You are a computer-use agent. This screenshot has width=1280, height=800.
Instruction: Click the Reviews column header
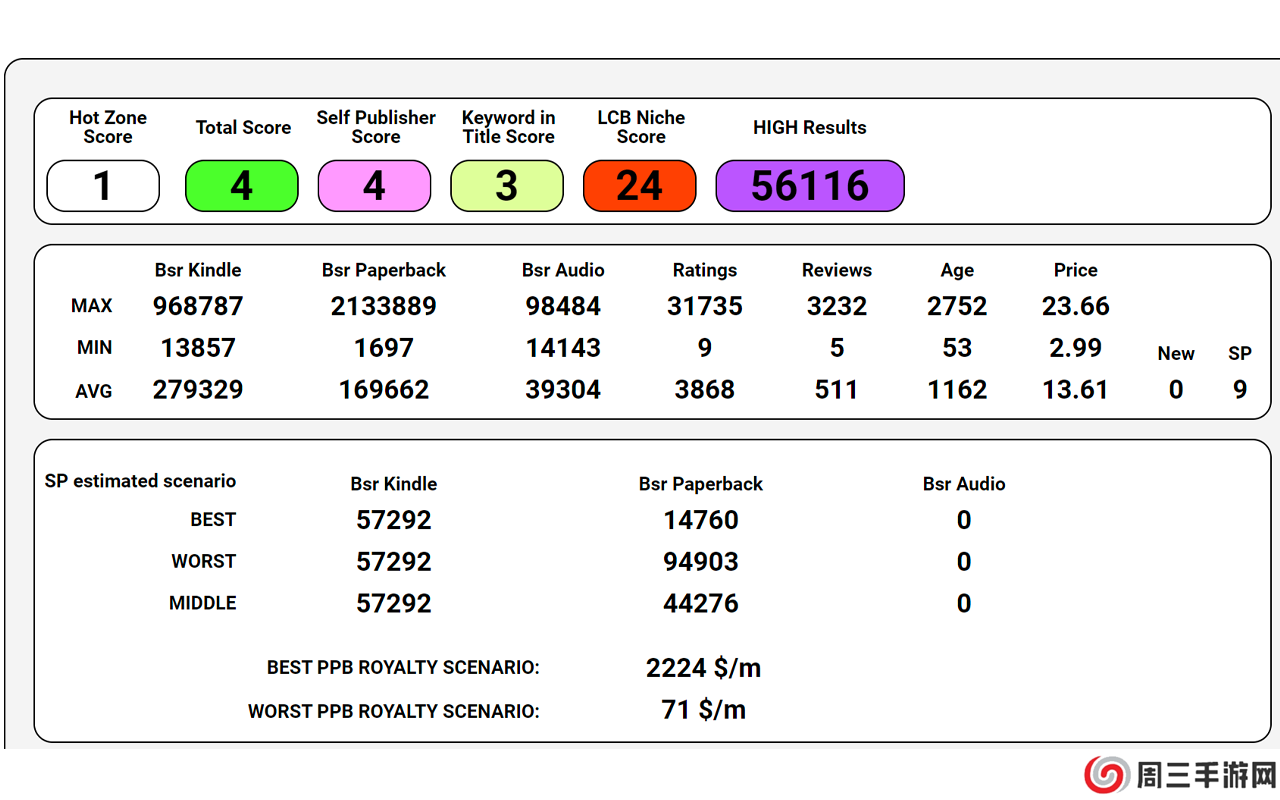coord(837,270)
